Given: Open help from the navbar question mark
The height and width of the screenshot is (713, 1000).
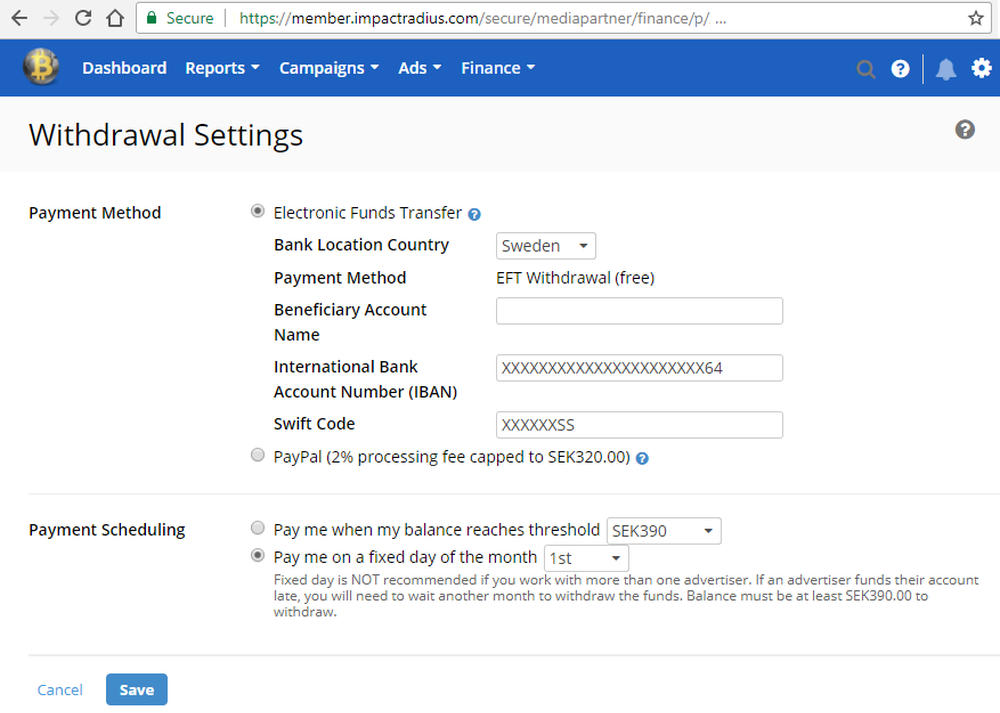Looking at the screenshot, I should [x=900, y=68].
